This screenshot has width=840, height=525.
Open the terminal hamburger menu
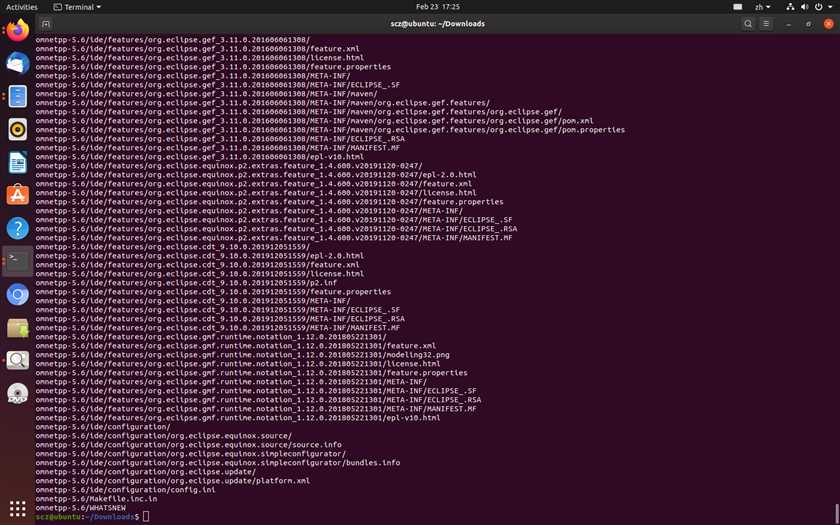click(x=766, y=24)
